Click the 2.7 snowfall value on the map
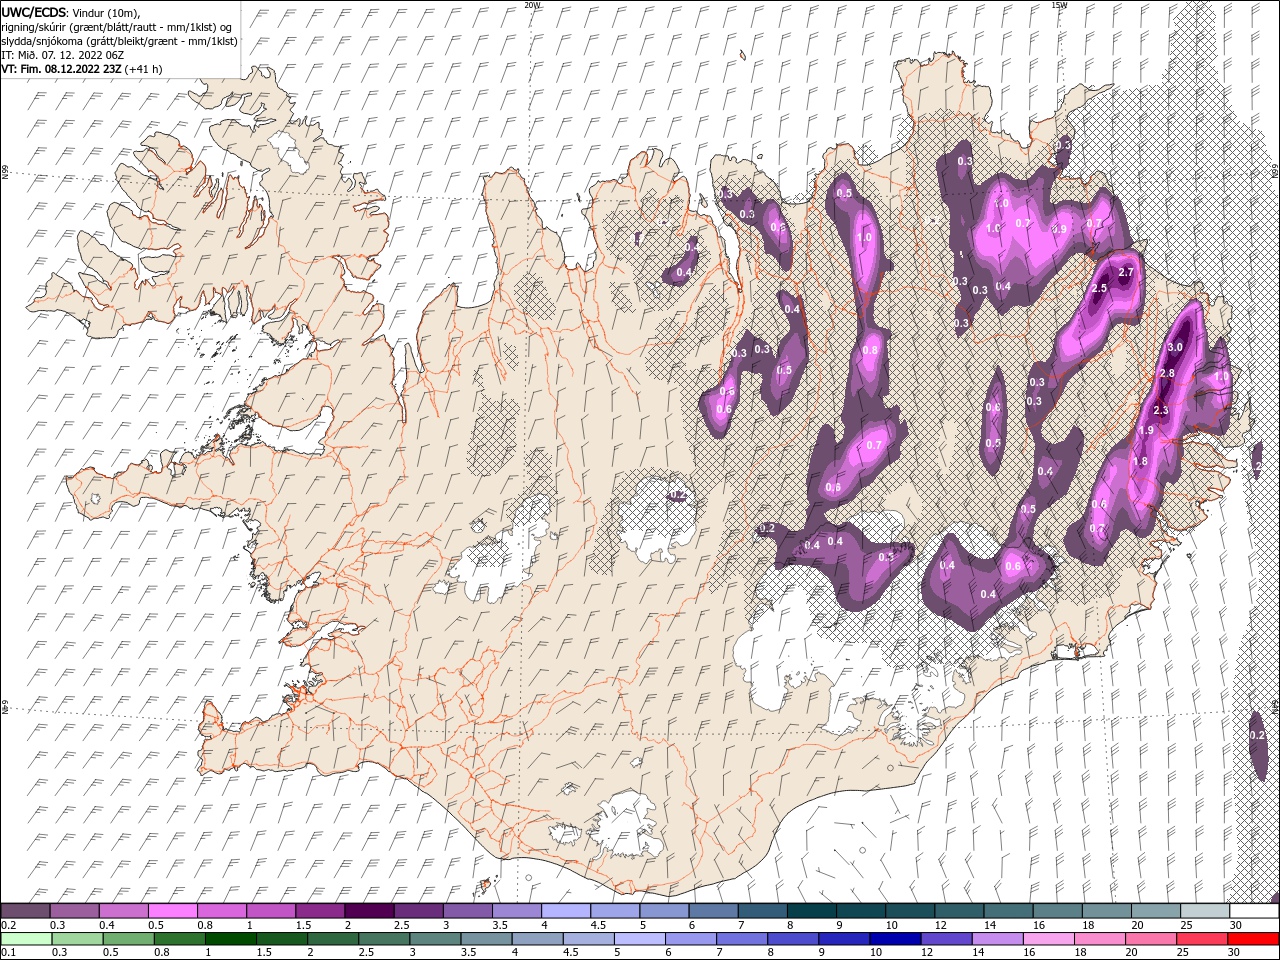 click(1125, 272)
